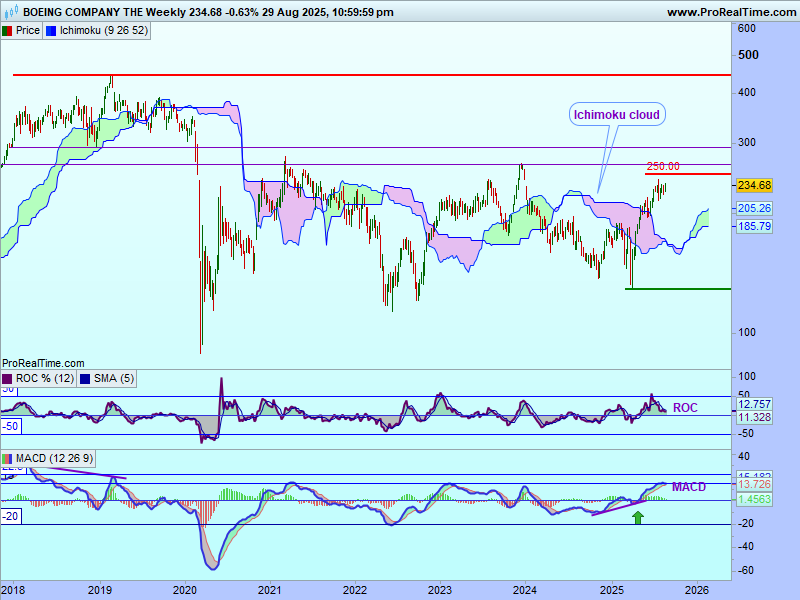Click the 2019 label on time axis
The height and width of the screenshot is (600, 800).
pyautogui.click(x=100, y=590)
